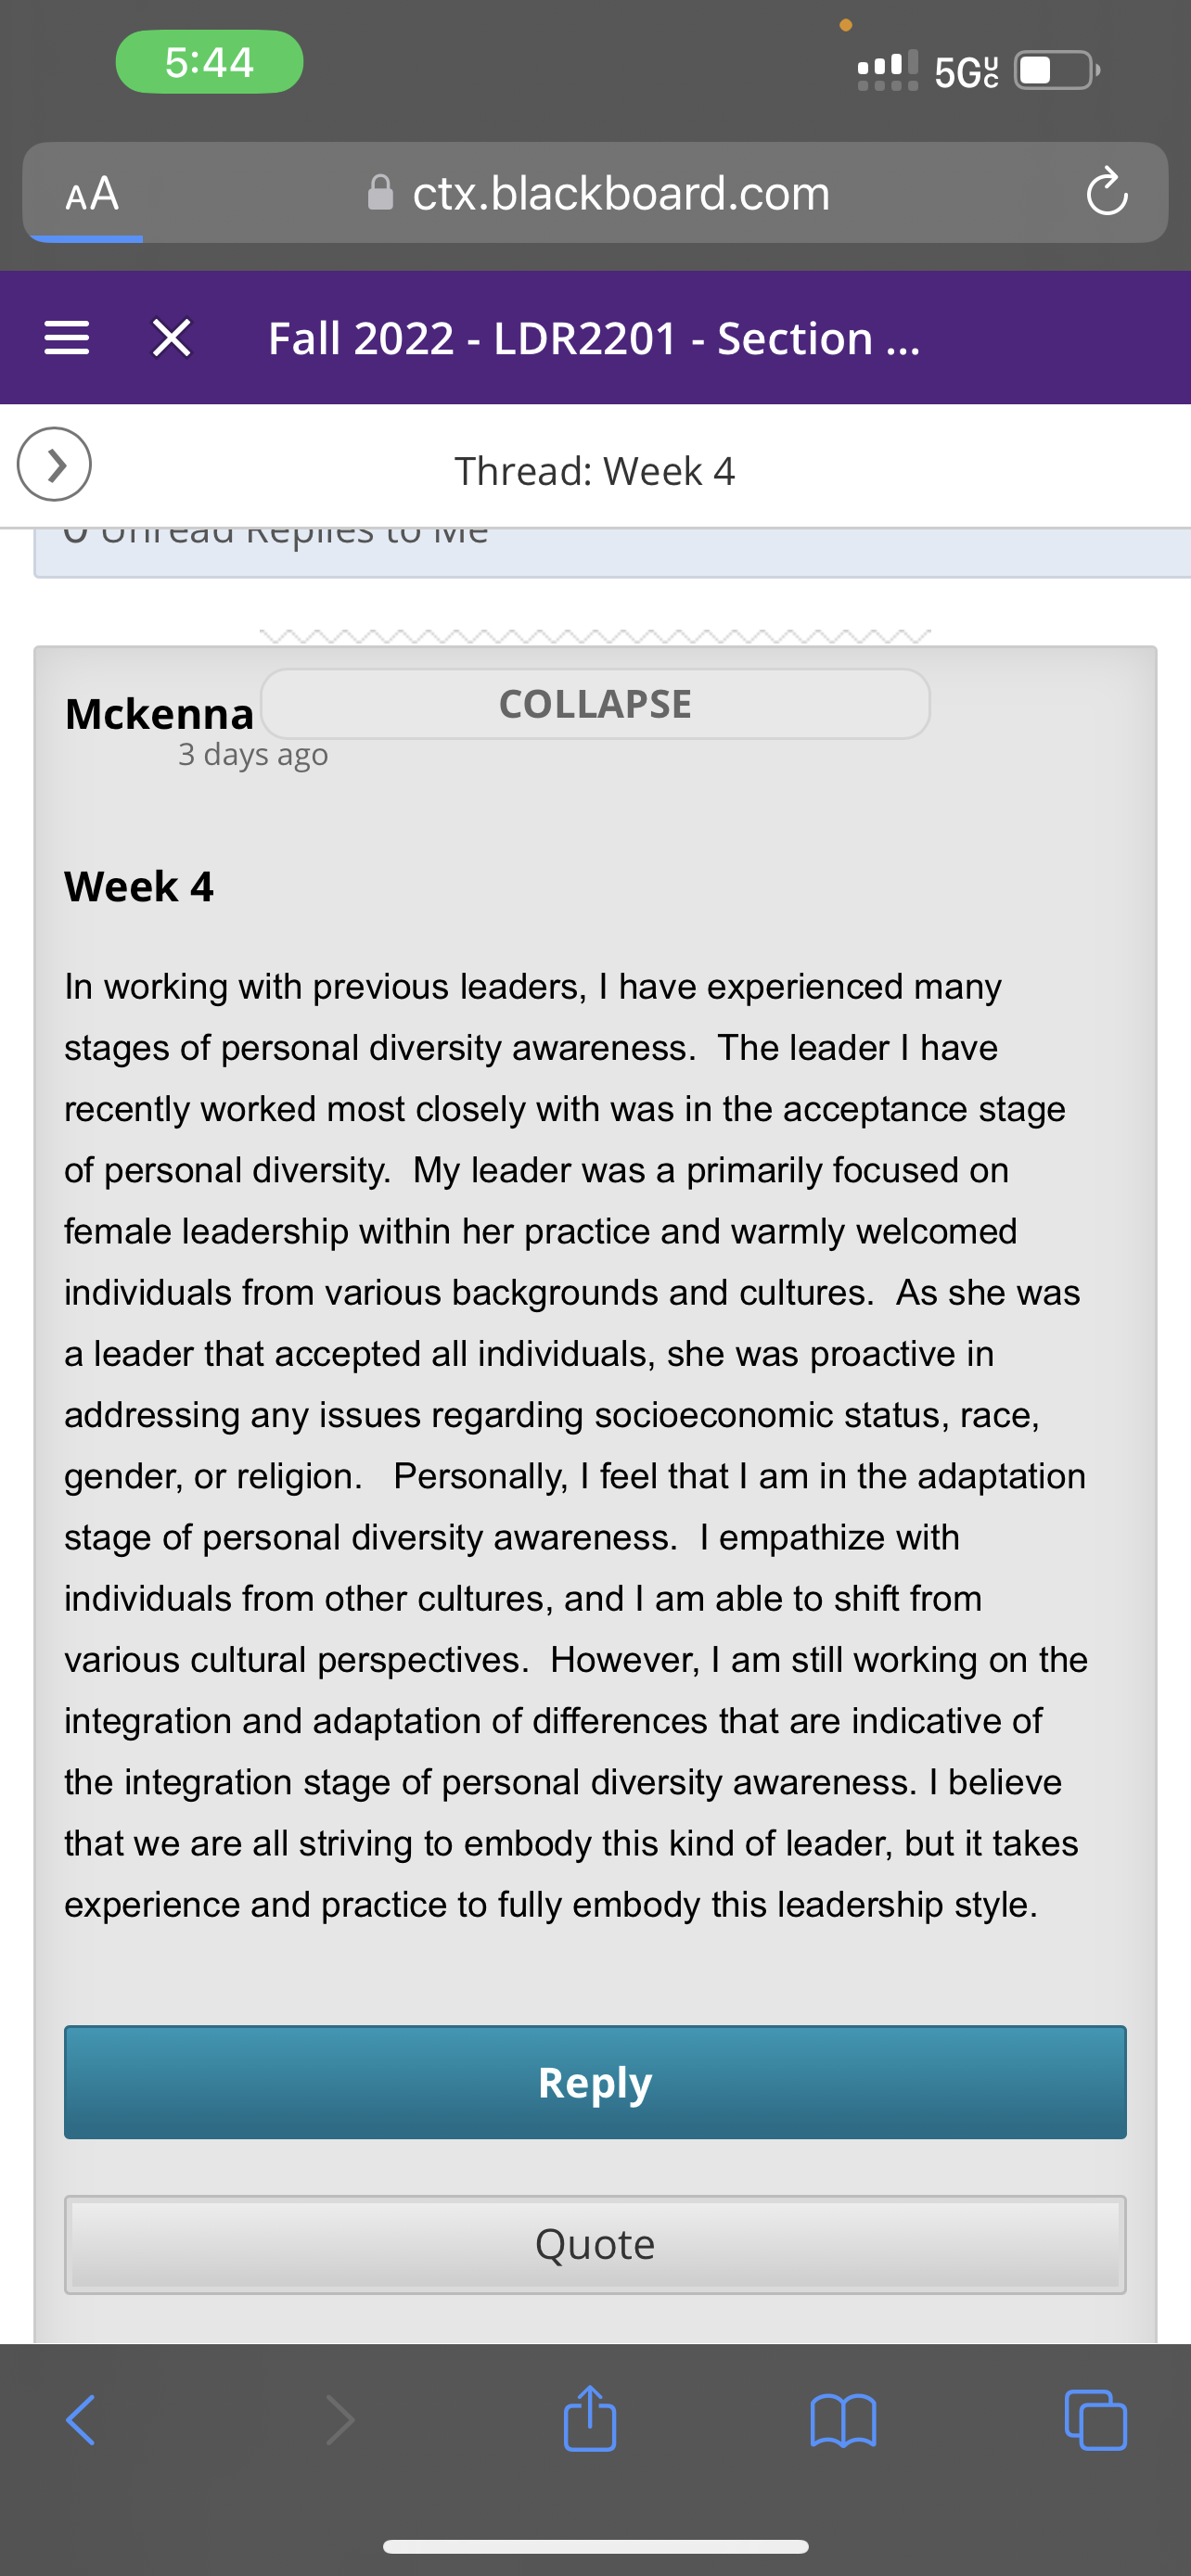Tap the ctx.blackboard.com address field

pos(595,192)
